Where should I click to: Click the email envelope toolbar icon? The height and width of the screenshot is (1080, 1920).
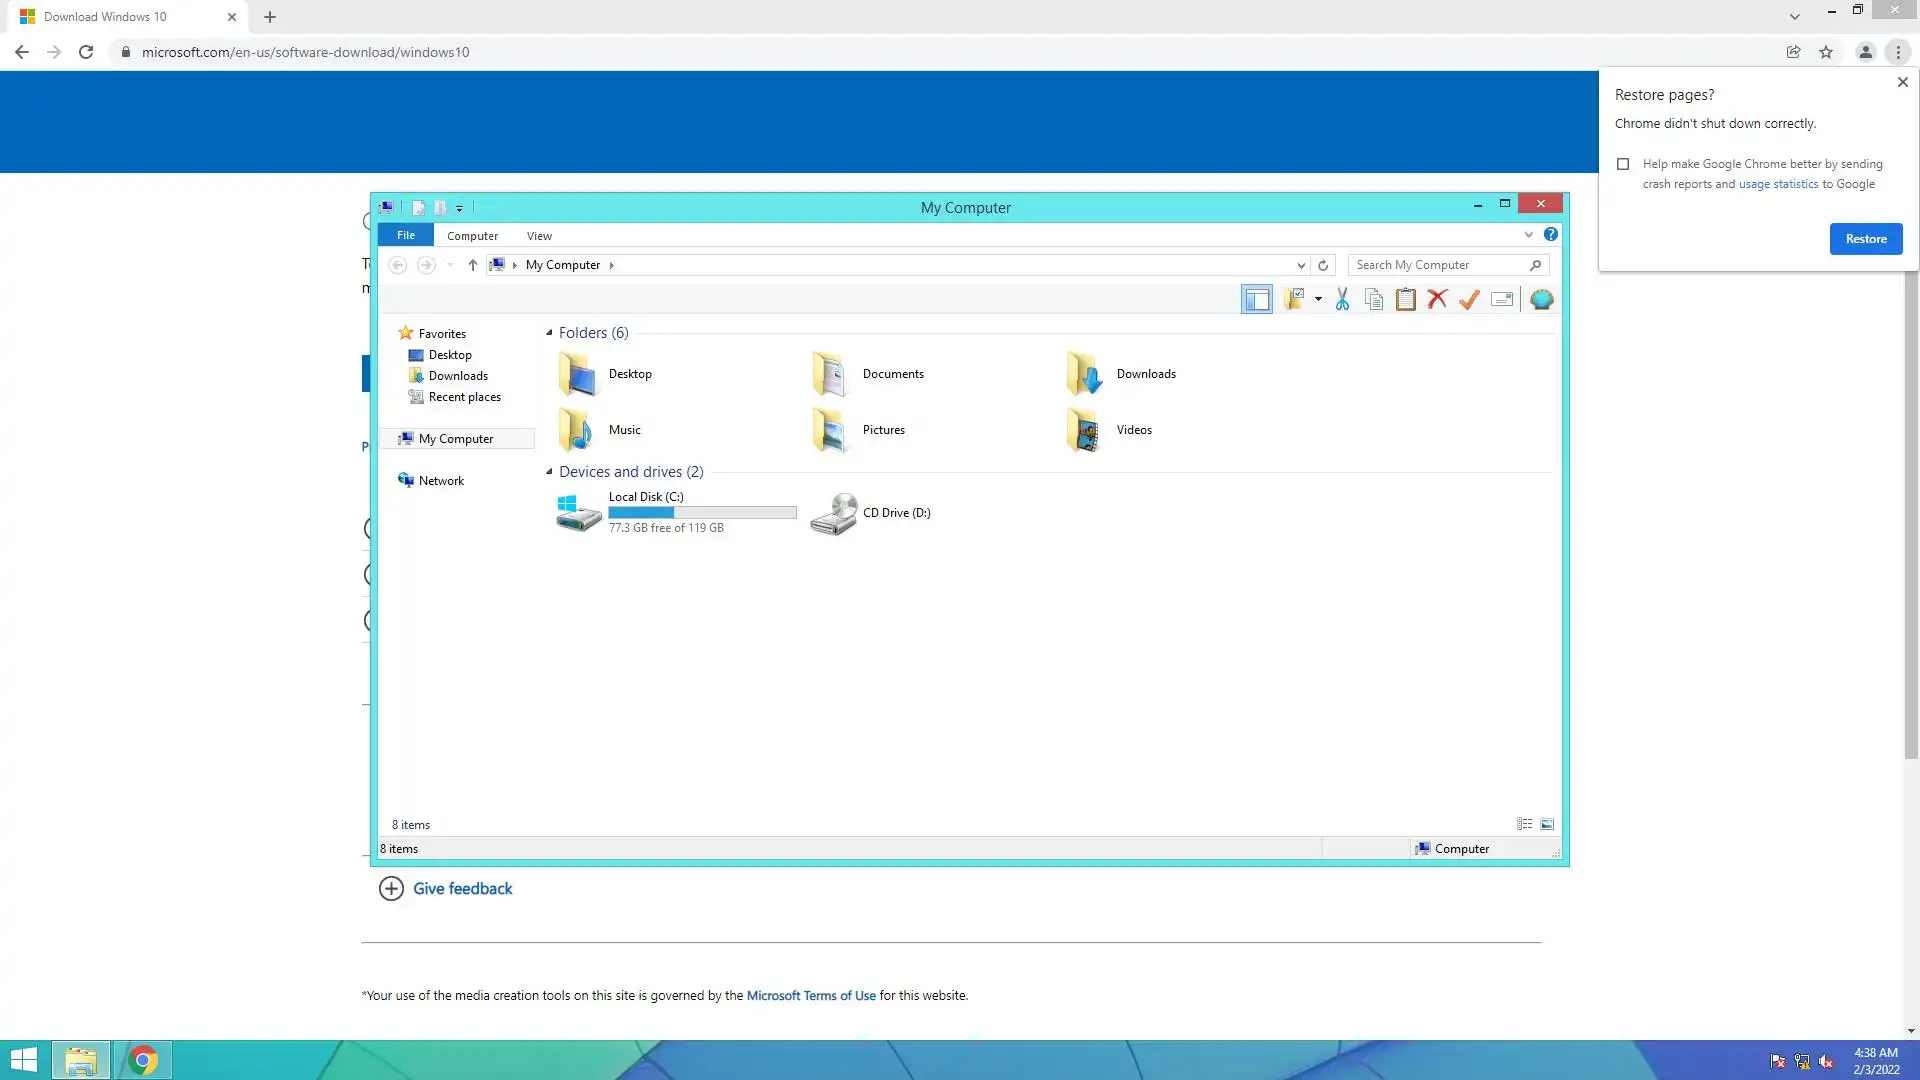coord(1502,299)
